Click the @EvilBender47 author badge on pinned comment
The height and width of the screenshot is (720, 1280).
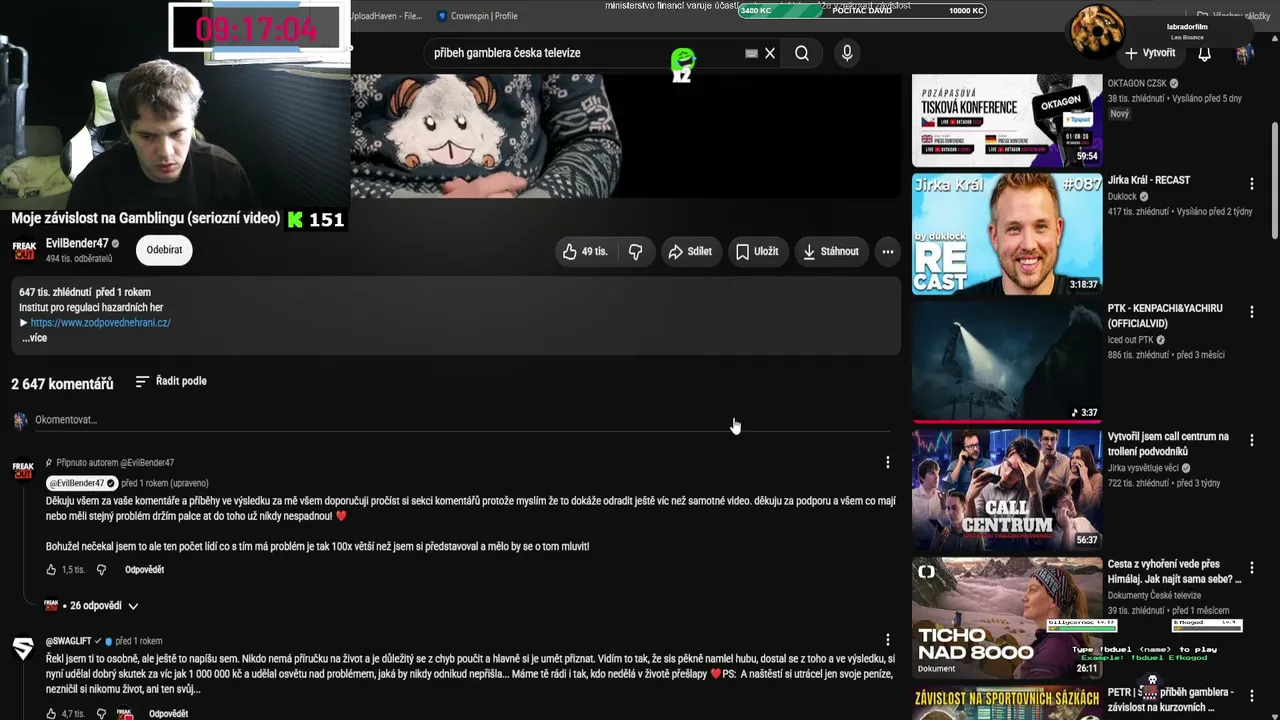(x=82, y=483)
